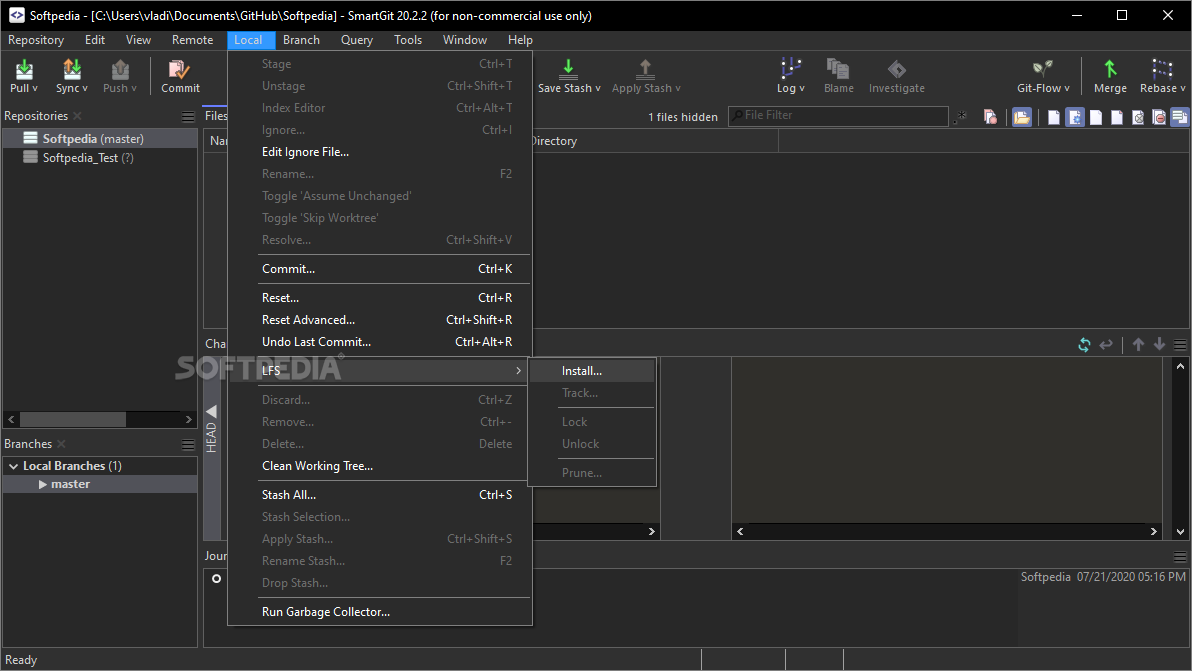Viewport: 1192px width, 671px height.
Task: Click the Sync toolbar icon
Action: [71, 69]
